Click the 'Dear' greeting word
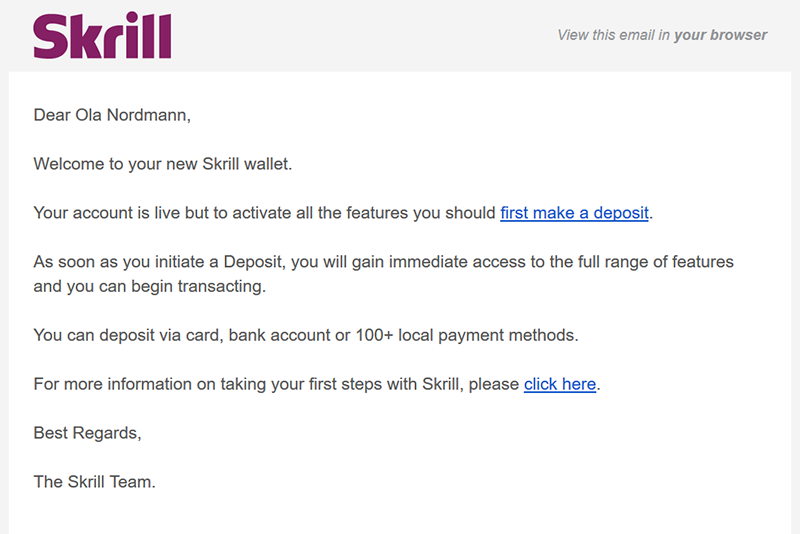 point(52,115)
